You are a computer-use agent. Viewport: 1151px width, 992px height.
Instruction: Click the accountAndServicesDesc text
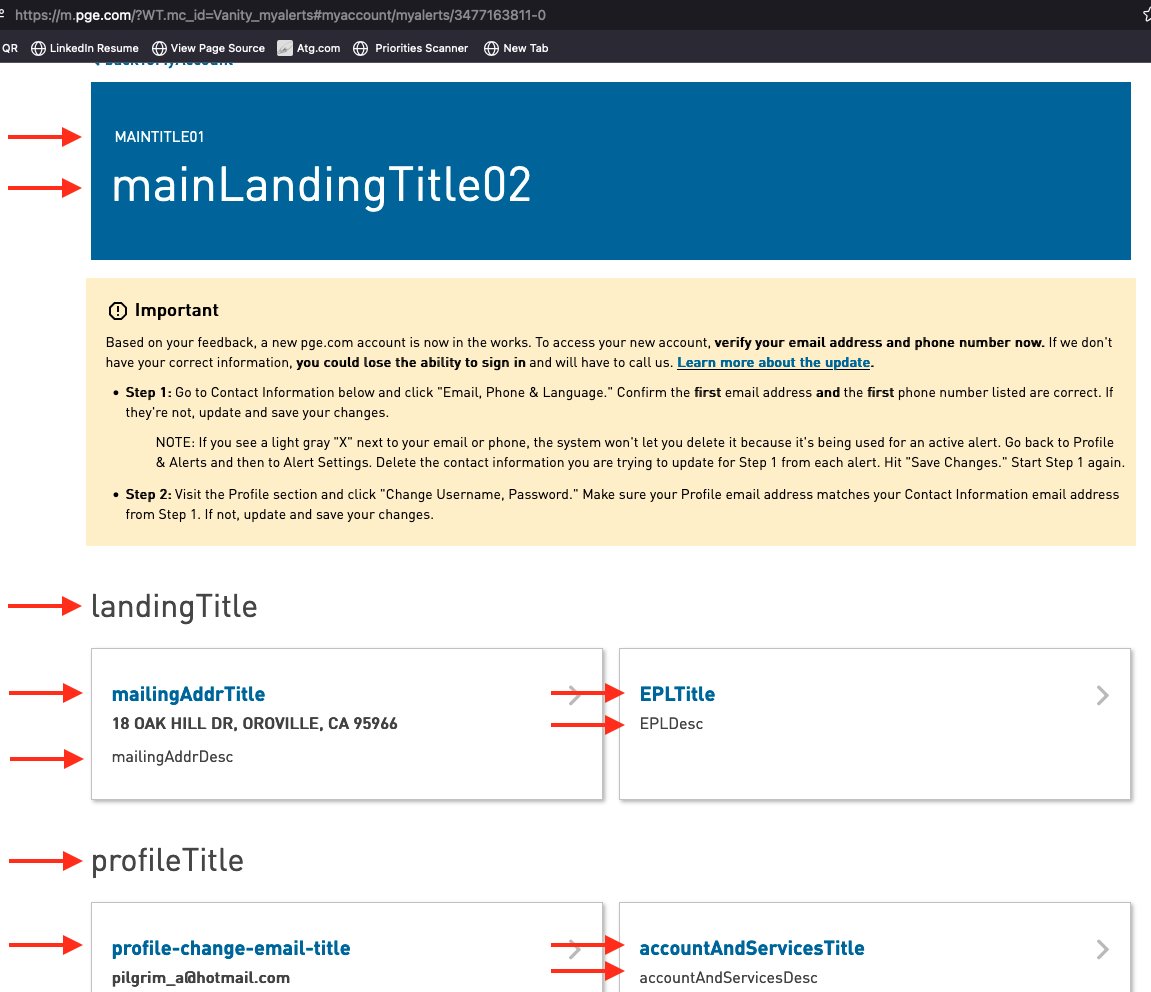coord(728,978)
